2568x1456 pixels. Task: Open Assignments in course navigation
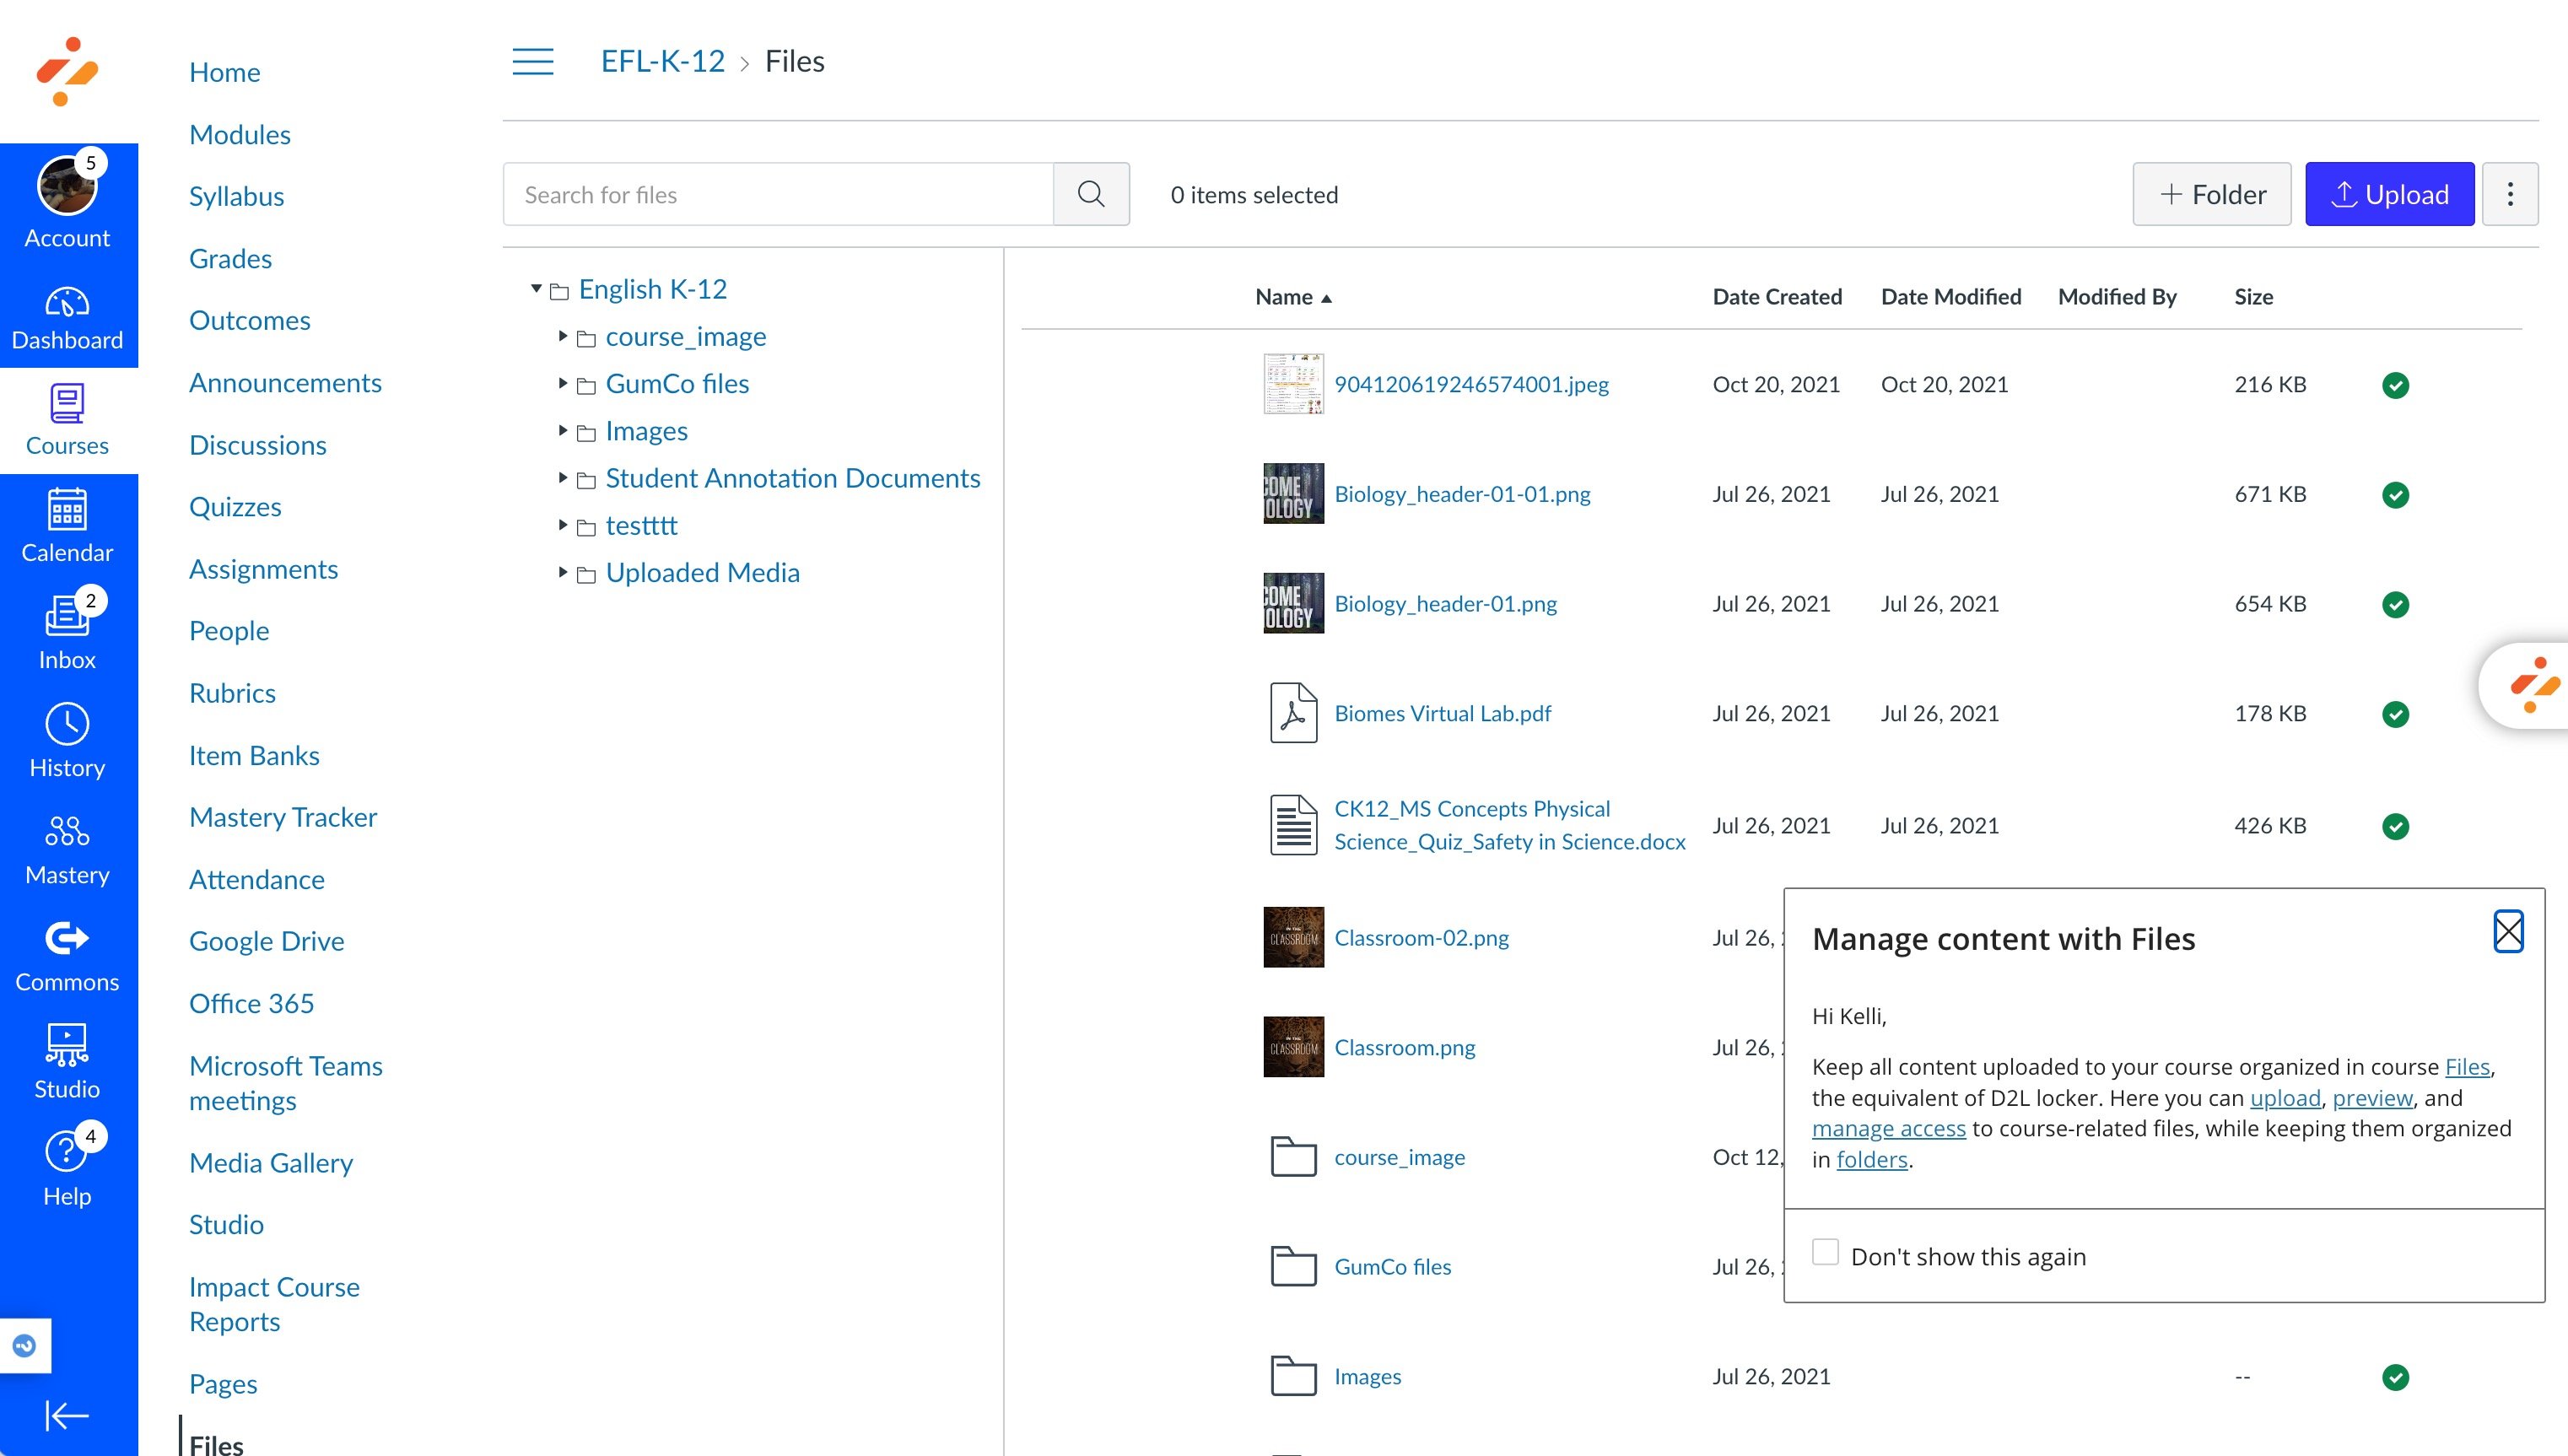(263, 569)
